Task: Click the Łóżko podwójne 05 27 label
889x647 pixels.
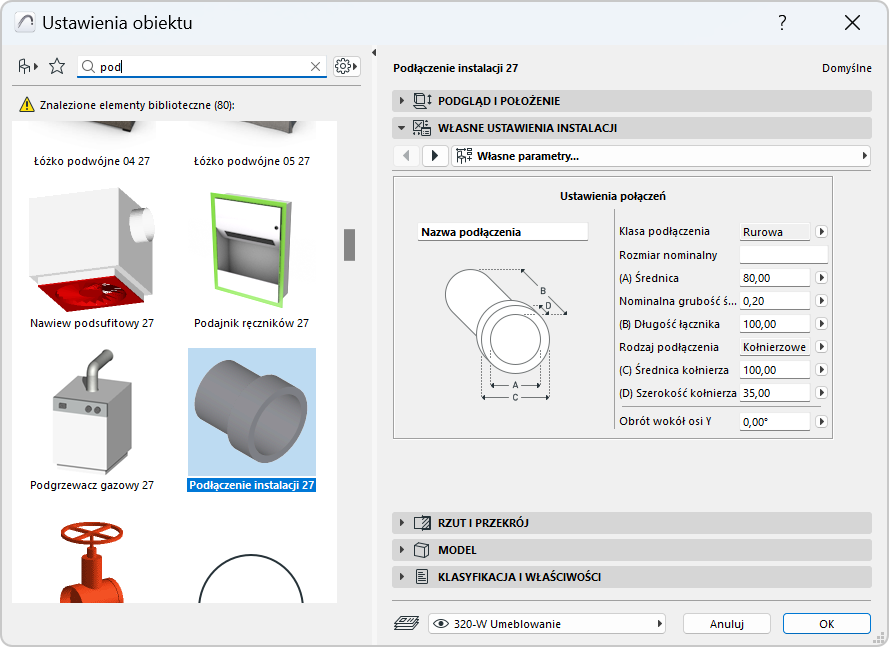Action: (252, 161)
